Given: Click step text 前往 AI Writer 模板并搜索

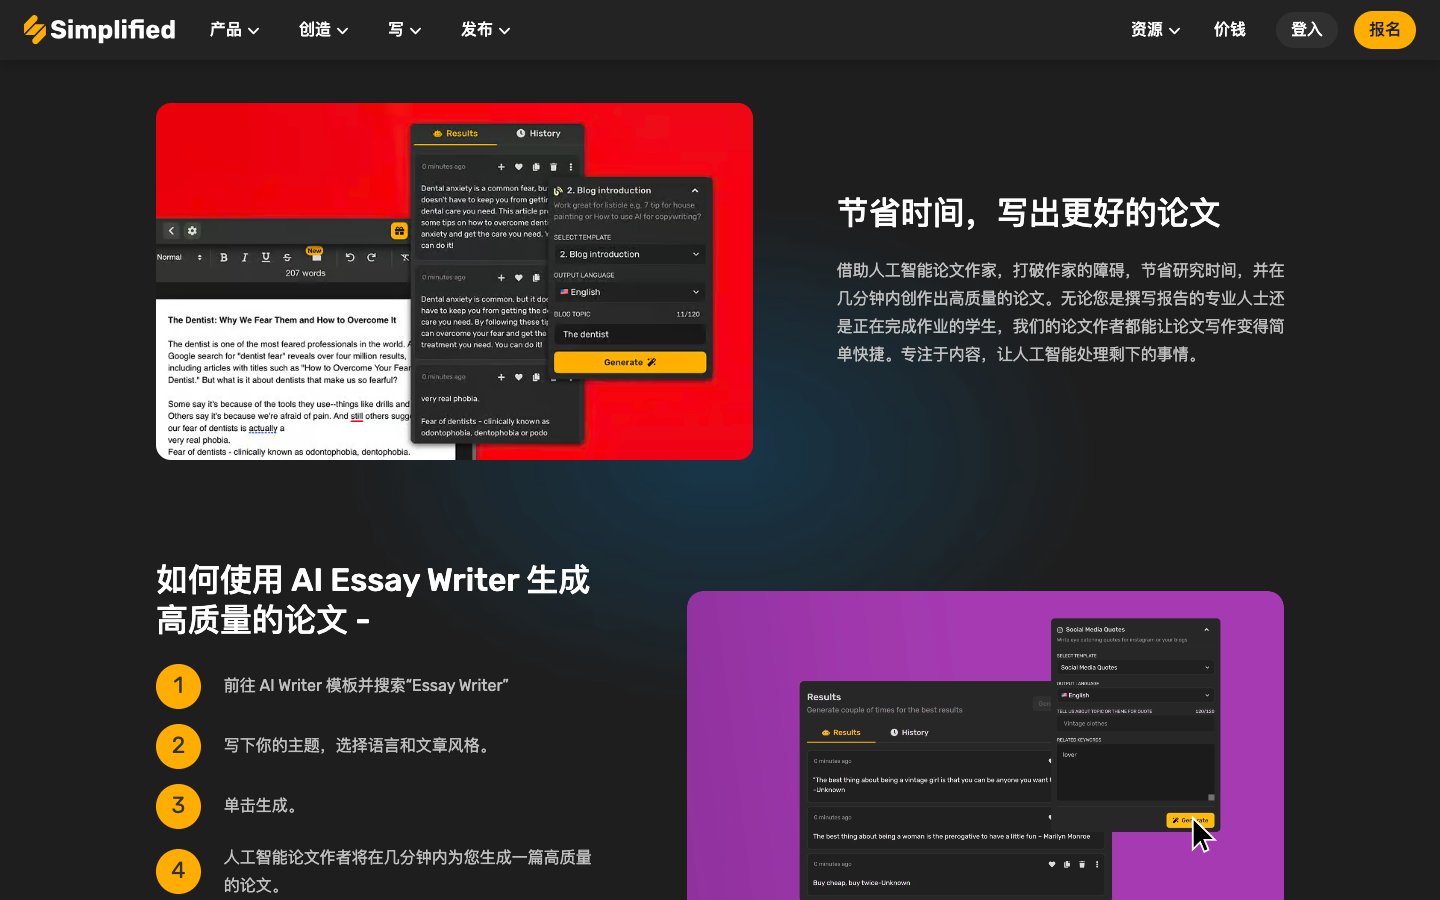Looking at the screenshot, I should click(366, 686).
